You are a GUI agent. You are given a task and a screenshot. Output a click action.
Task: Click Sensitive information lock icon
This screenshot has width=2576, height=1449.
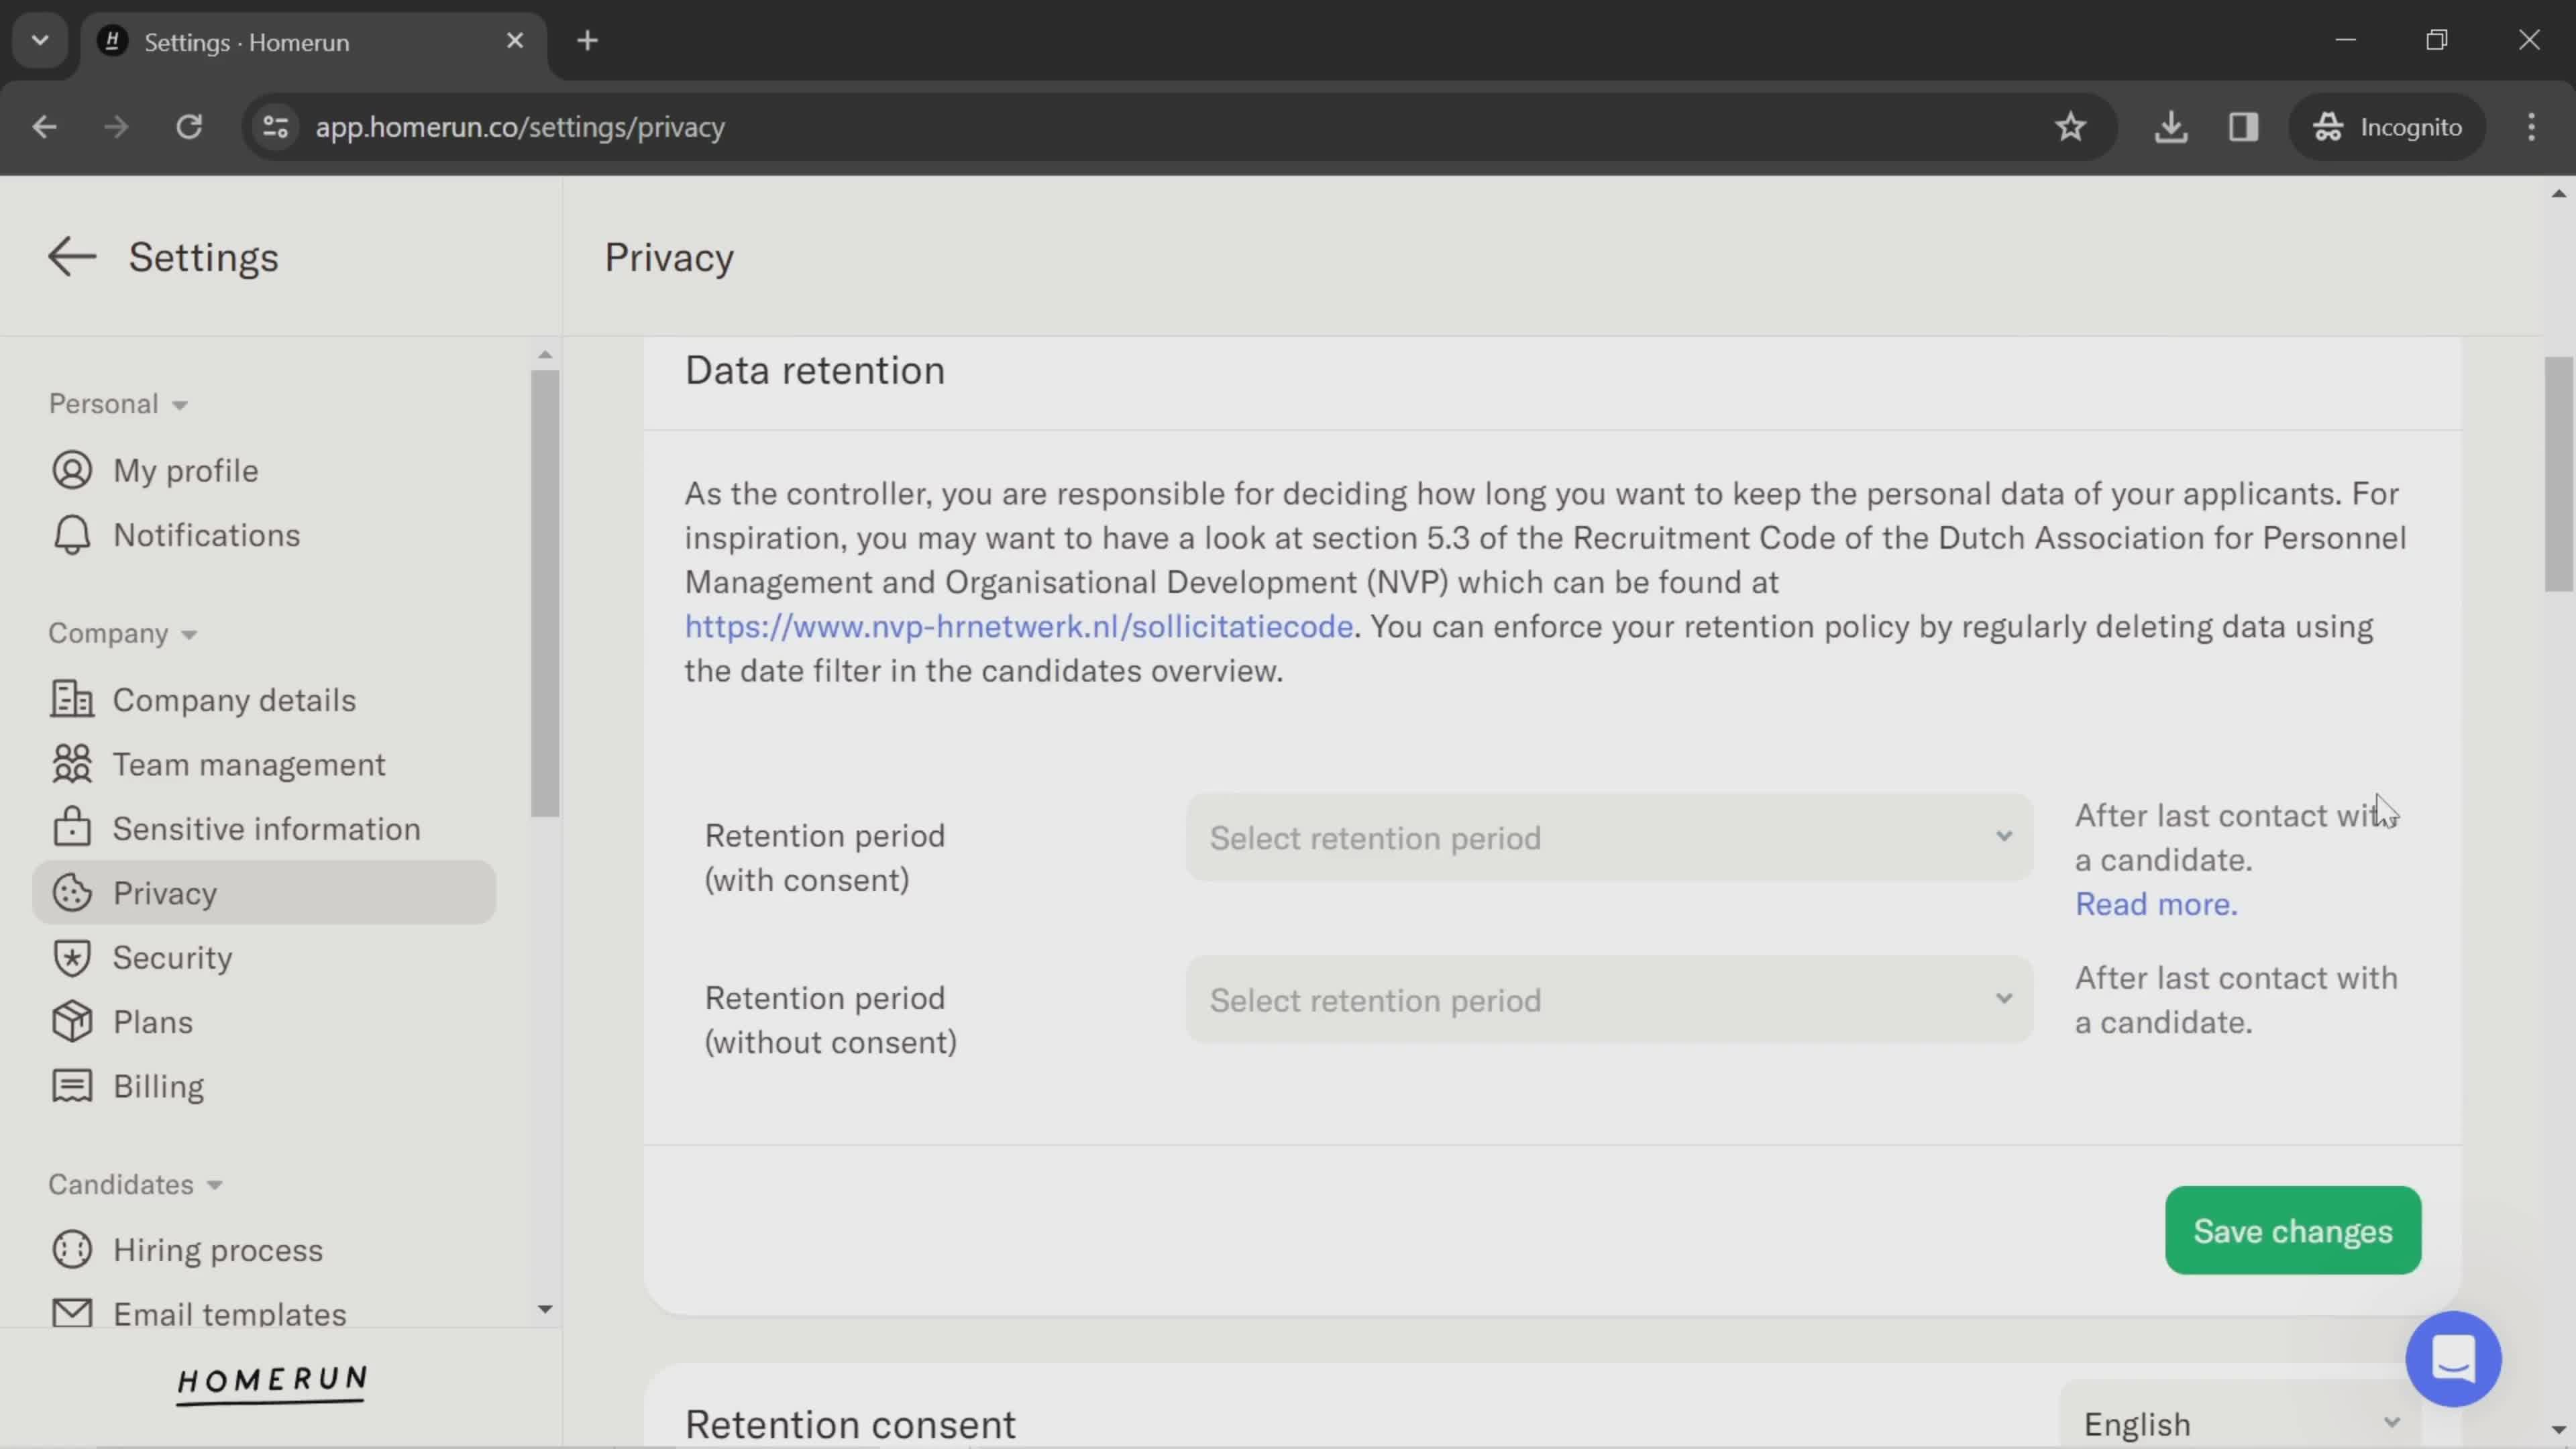(x=72, y=828)
